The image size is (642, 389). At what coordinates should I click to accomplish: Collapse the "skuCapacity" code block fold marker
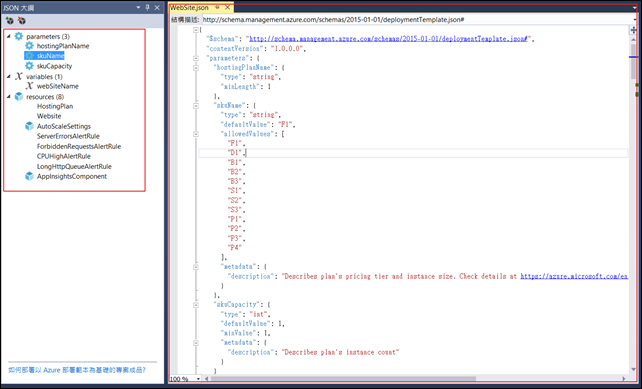196,305
